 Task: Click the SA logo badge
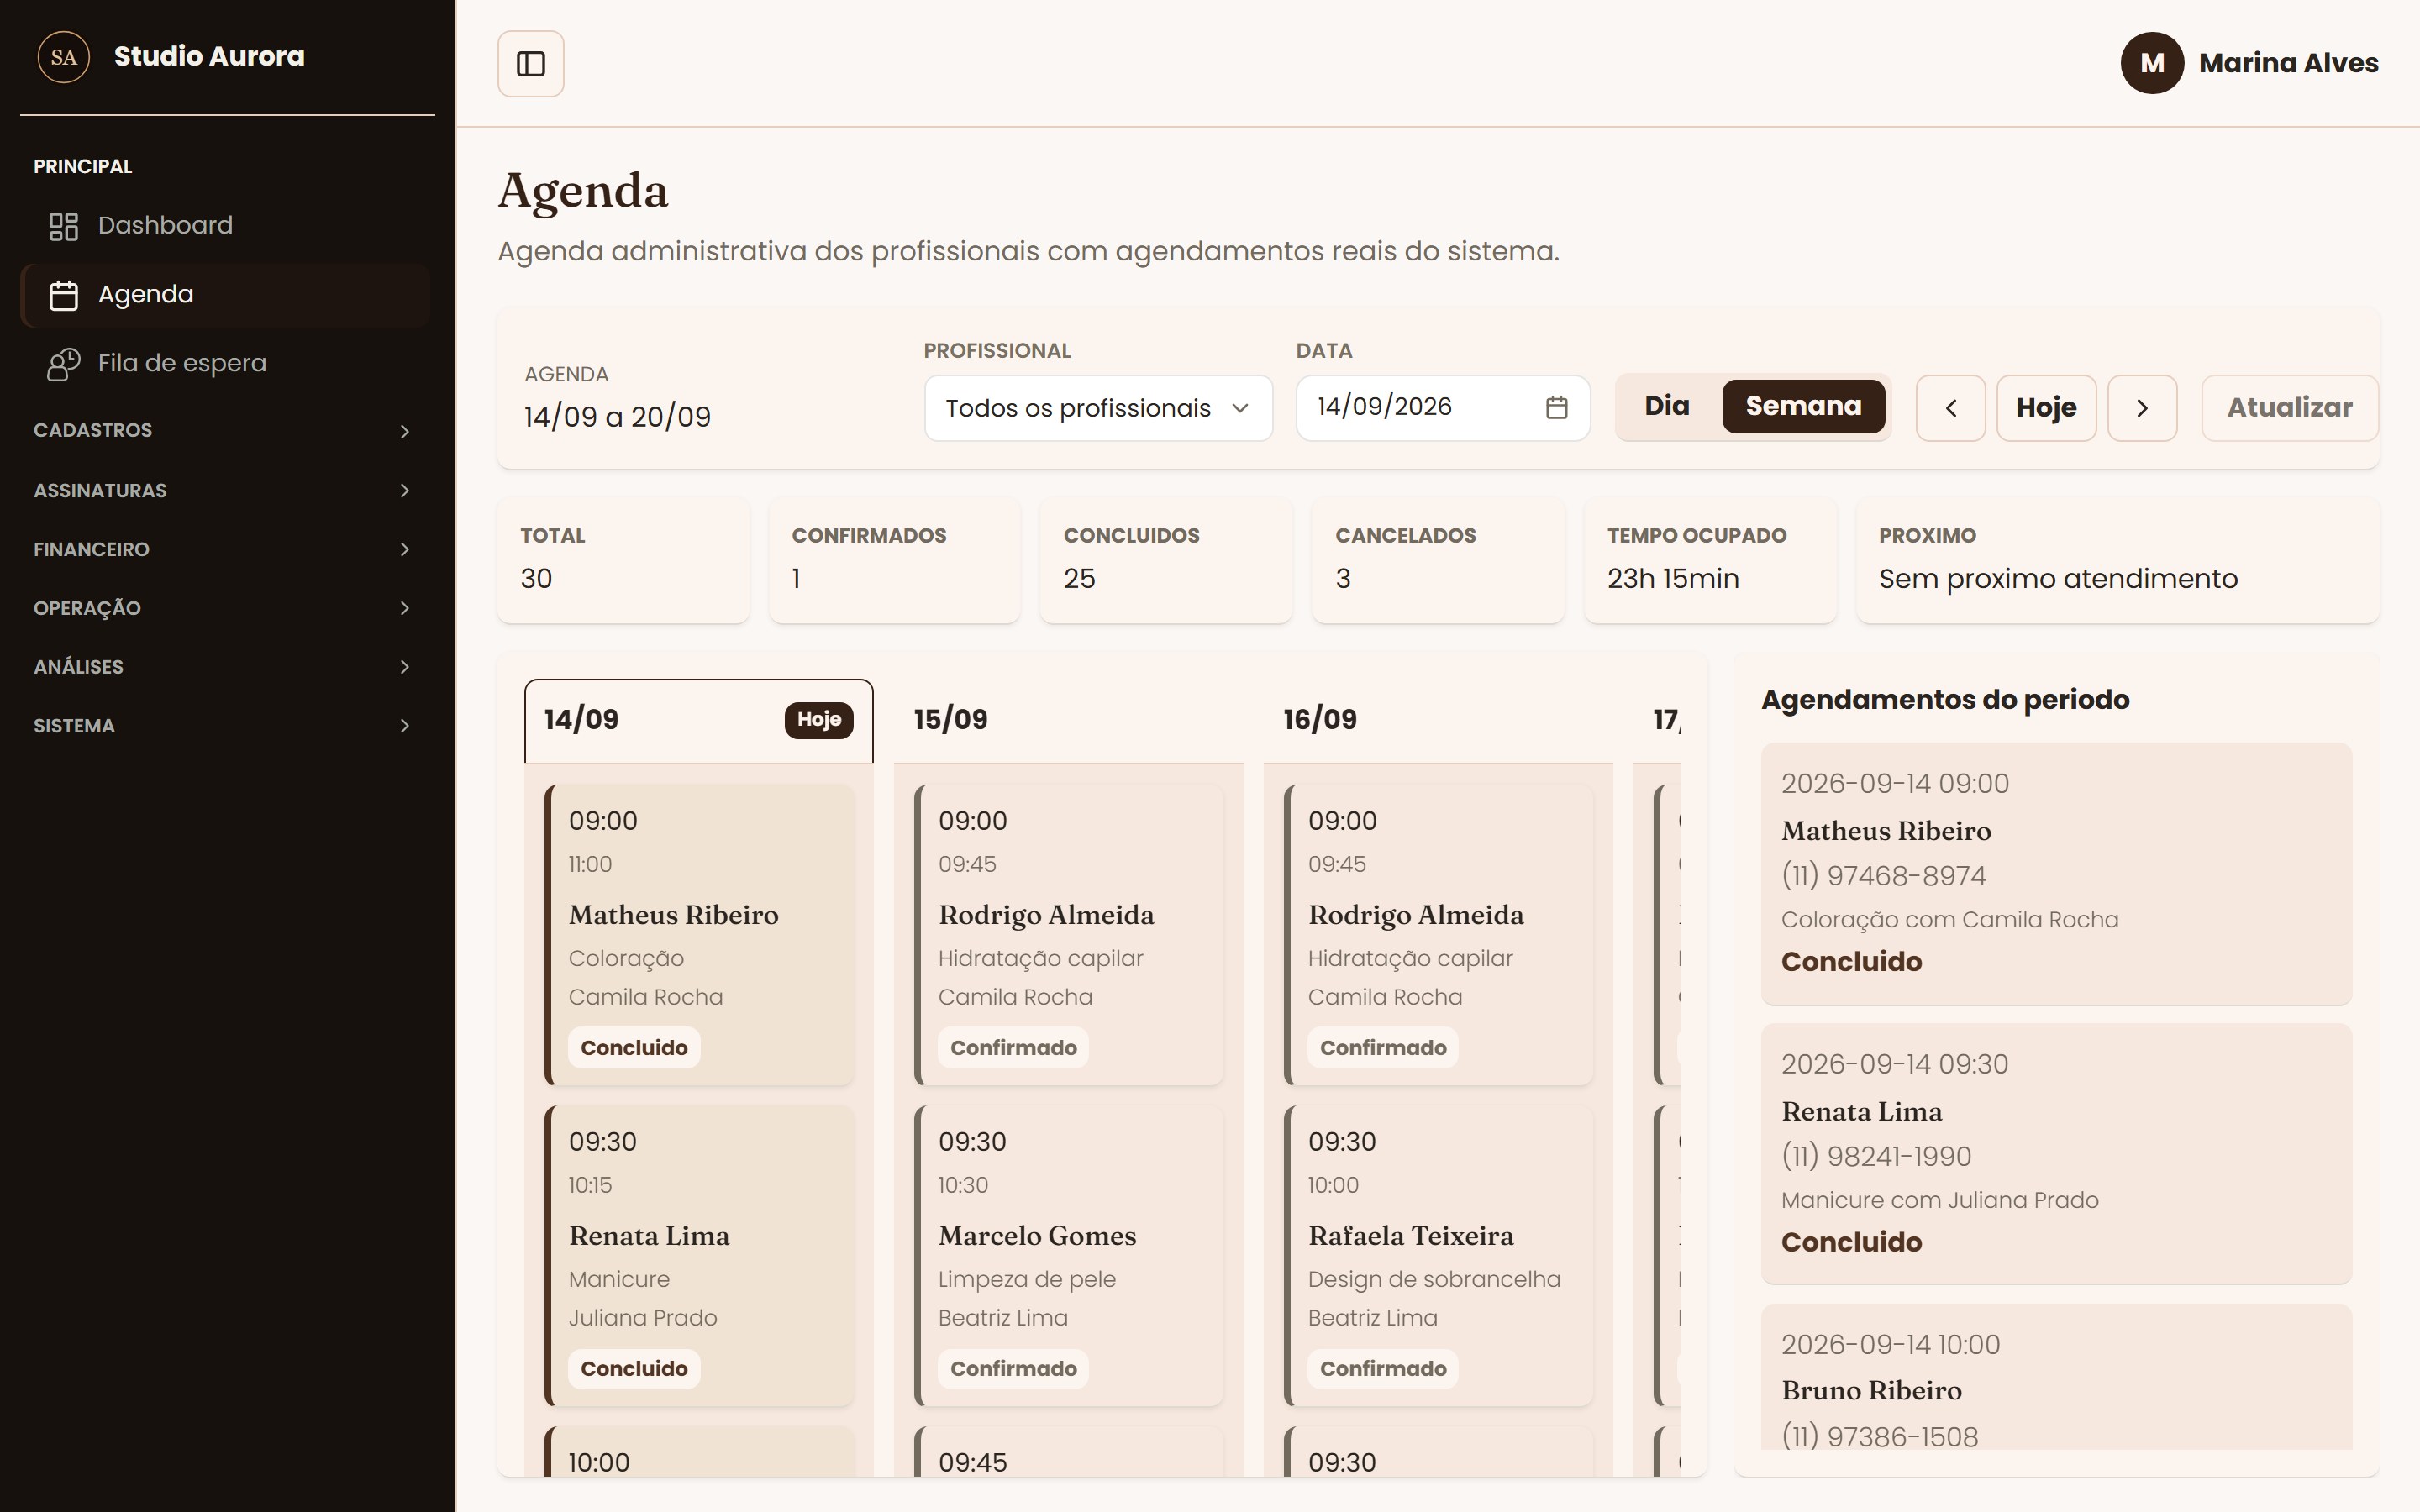point(64,57)
